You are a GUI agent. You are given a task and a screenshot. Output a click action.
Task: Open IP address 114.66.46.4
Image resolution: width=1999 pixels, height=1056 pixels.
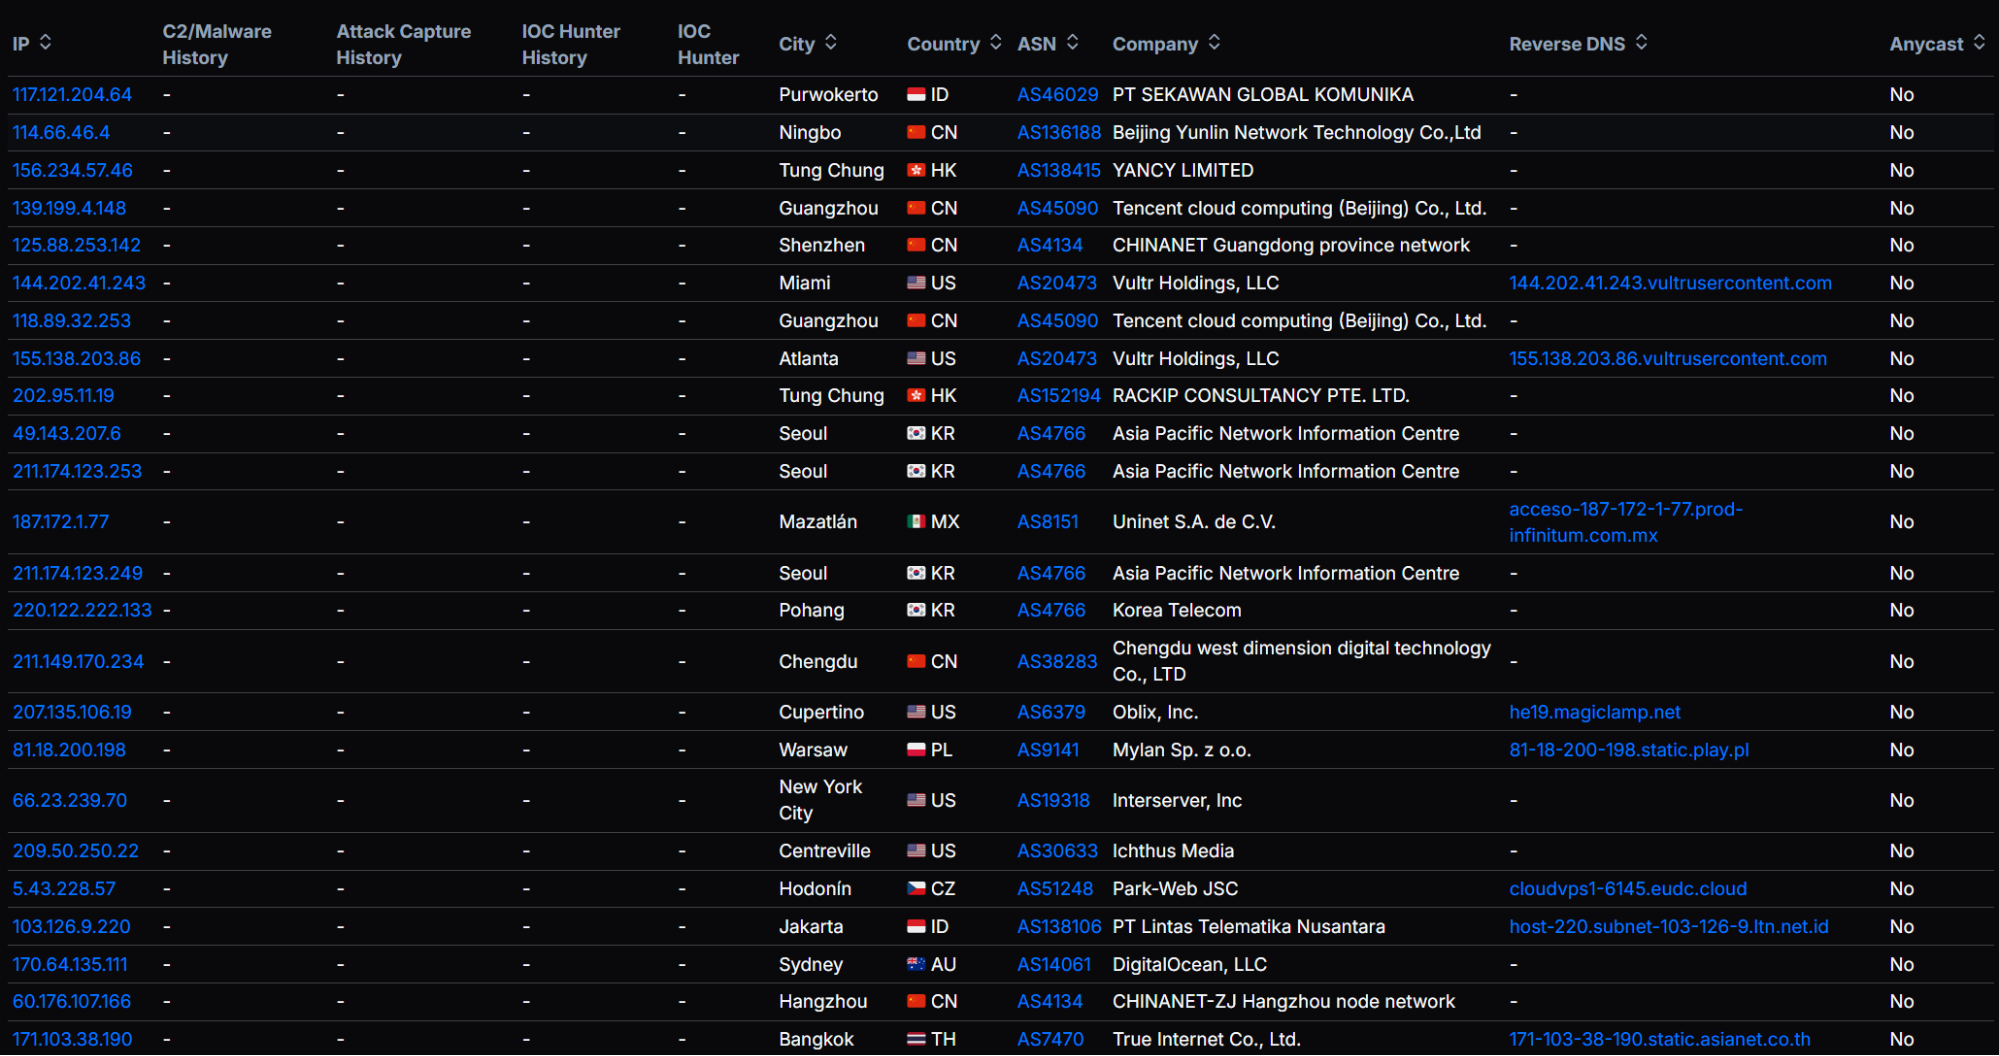click(x=61, y=133)
